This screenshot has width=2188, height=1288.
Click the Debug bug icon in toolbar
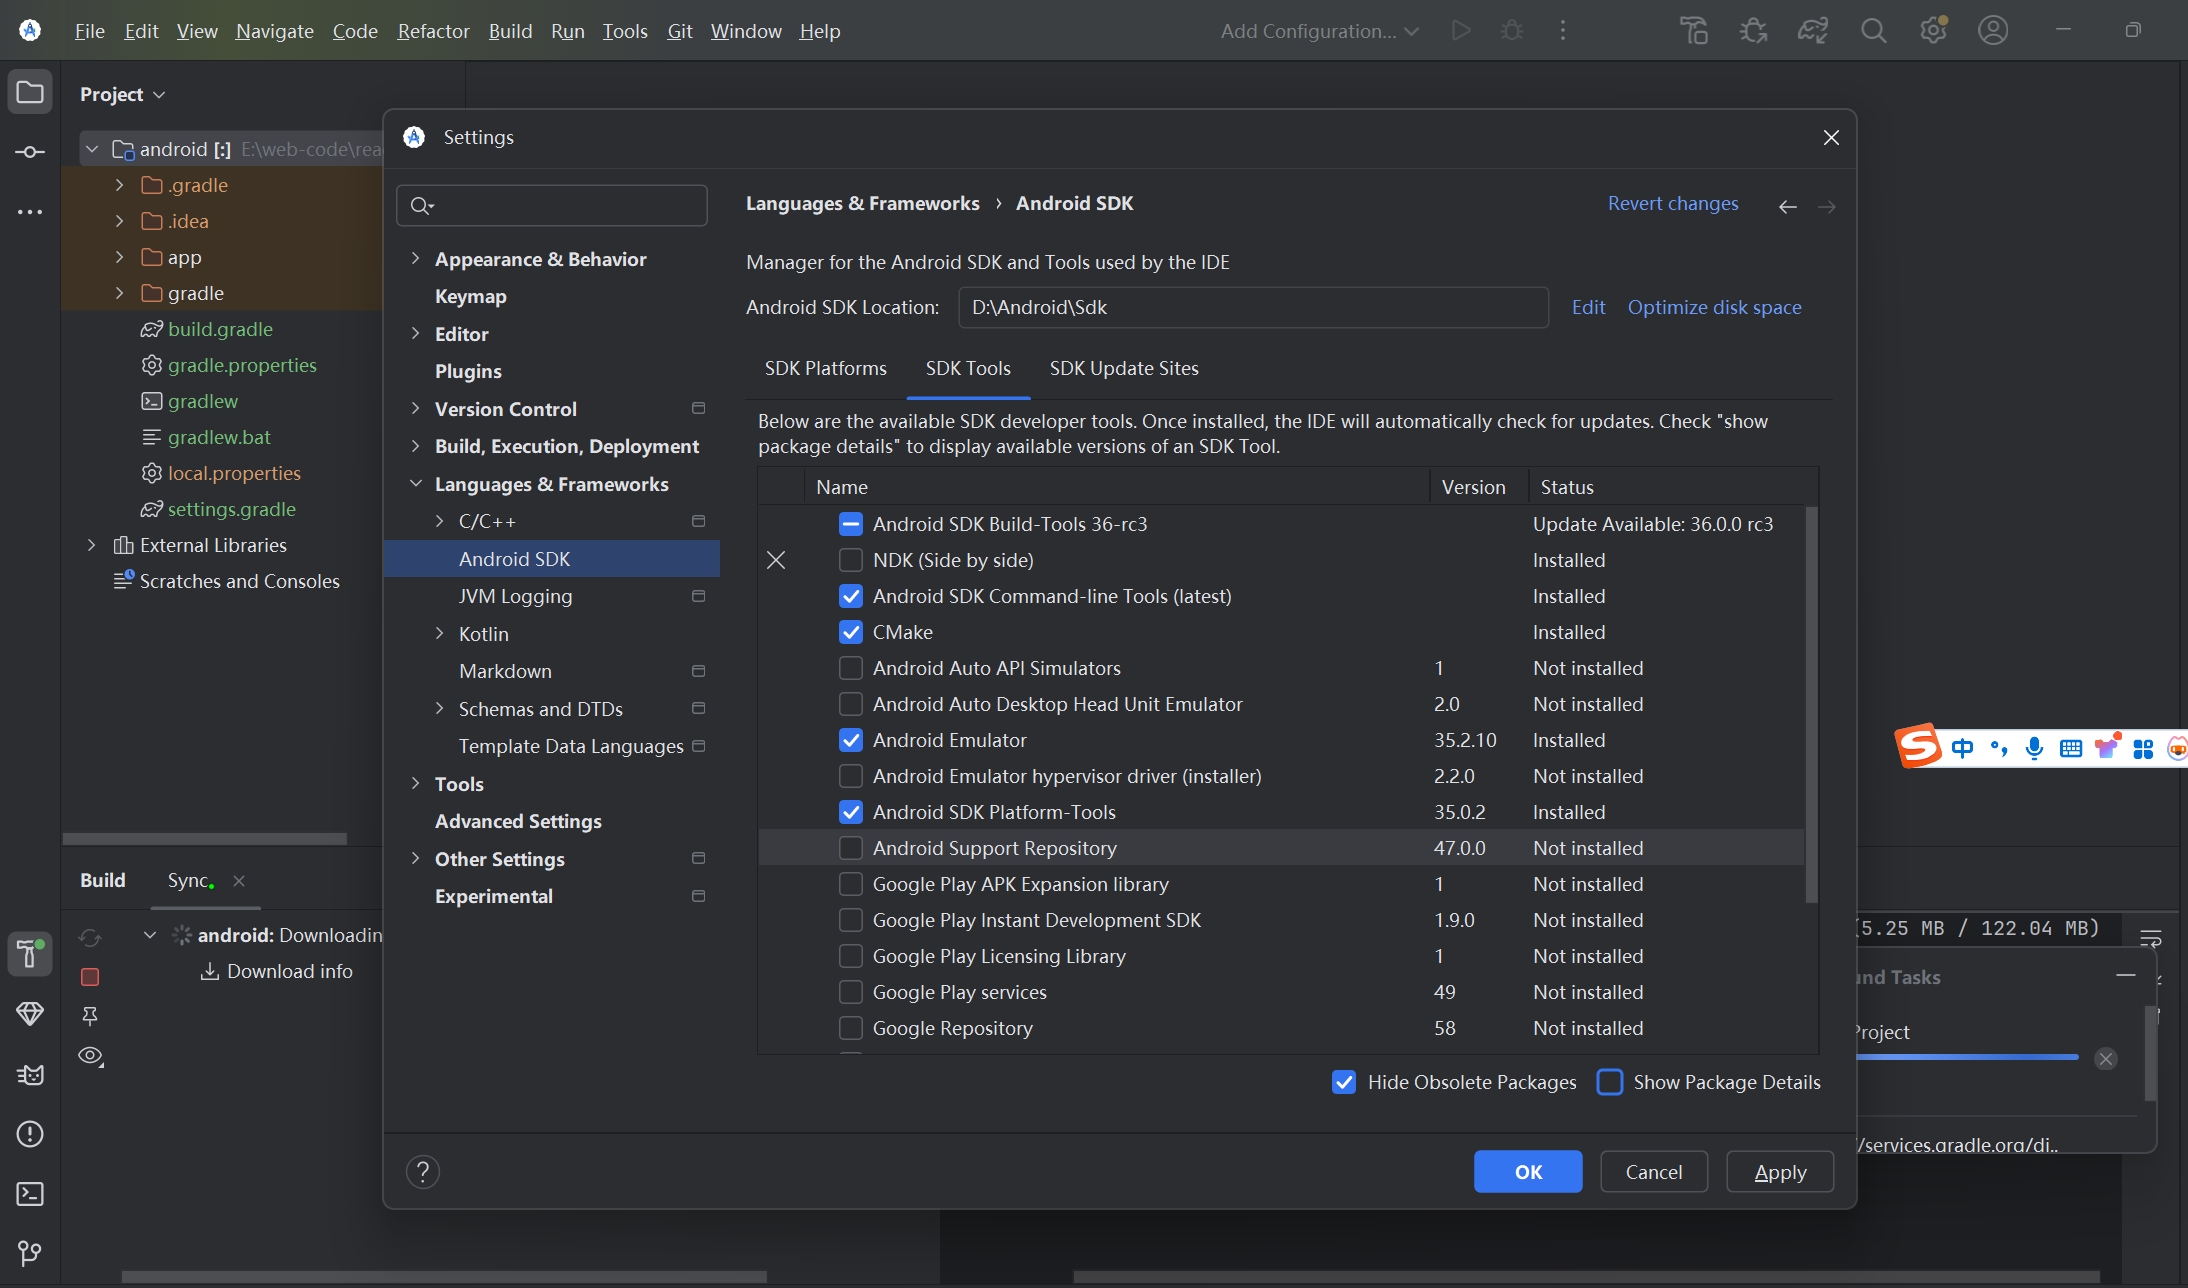coord(1512,31)
